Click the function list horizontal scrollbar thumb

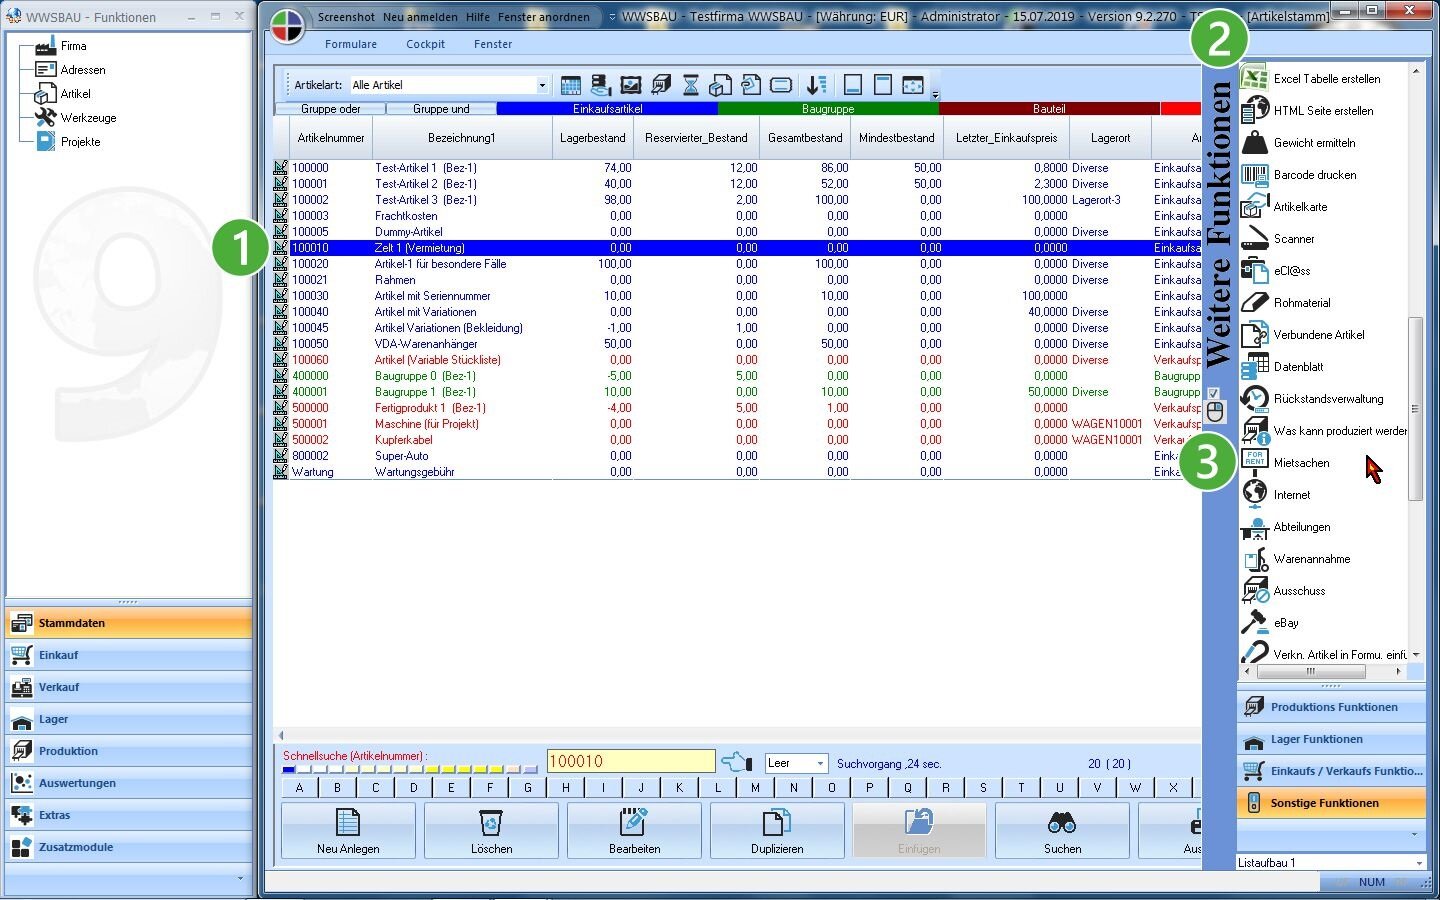pyautogui.click(x=1310, y=671)
